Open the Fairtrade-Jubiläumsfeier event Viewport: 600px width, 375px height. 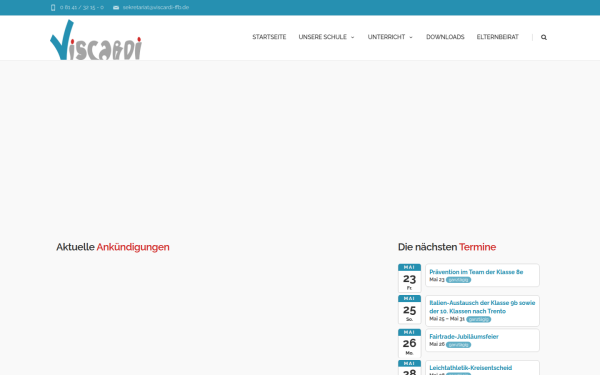464,336
